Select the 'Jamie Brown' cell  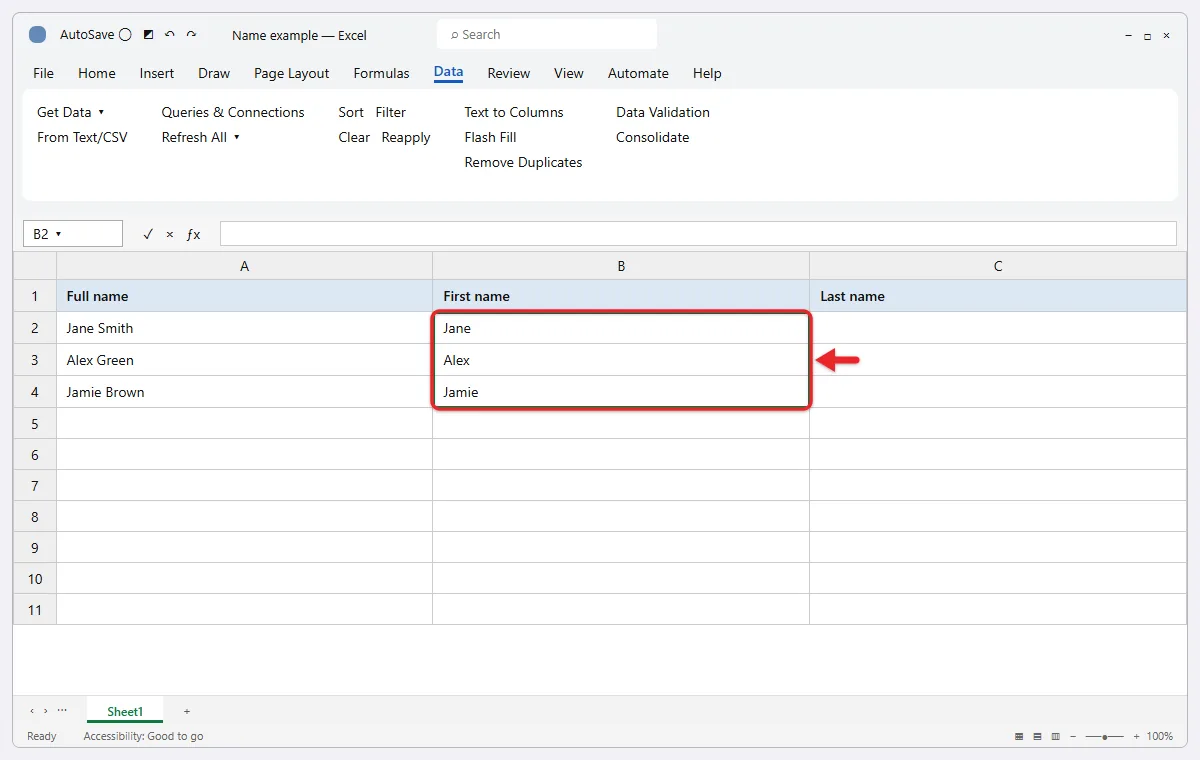[x=245, y=392]
